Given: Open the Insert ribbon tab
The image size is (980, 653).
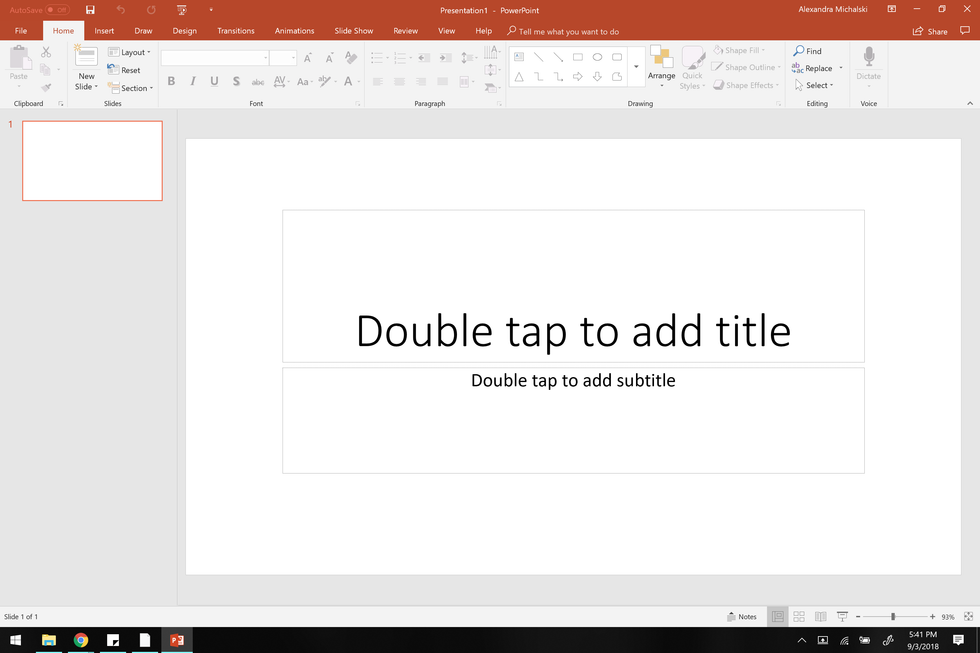Looking at the screenshot, I should (x=104, y=31).
